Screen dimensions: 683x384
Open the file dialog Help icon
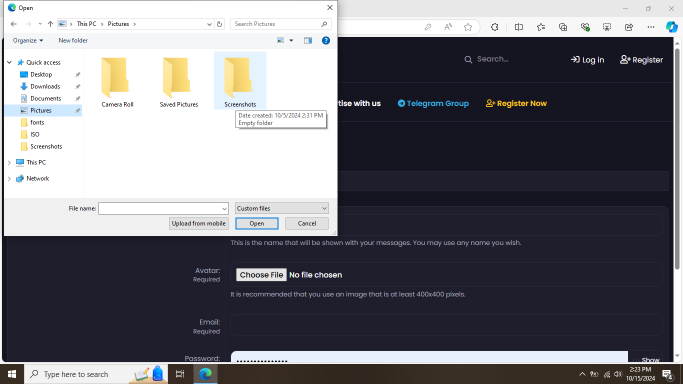pos(325,40)
